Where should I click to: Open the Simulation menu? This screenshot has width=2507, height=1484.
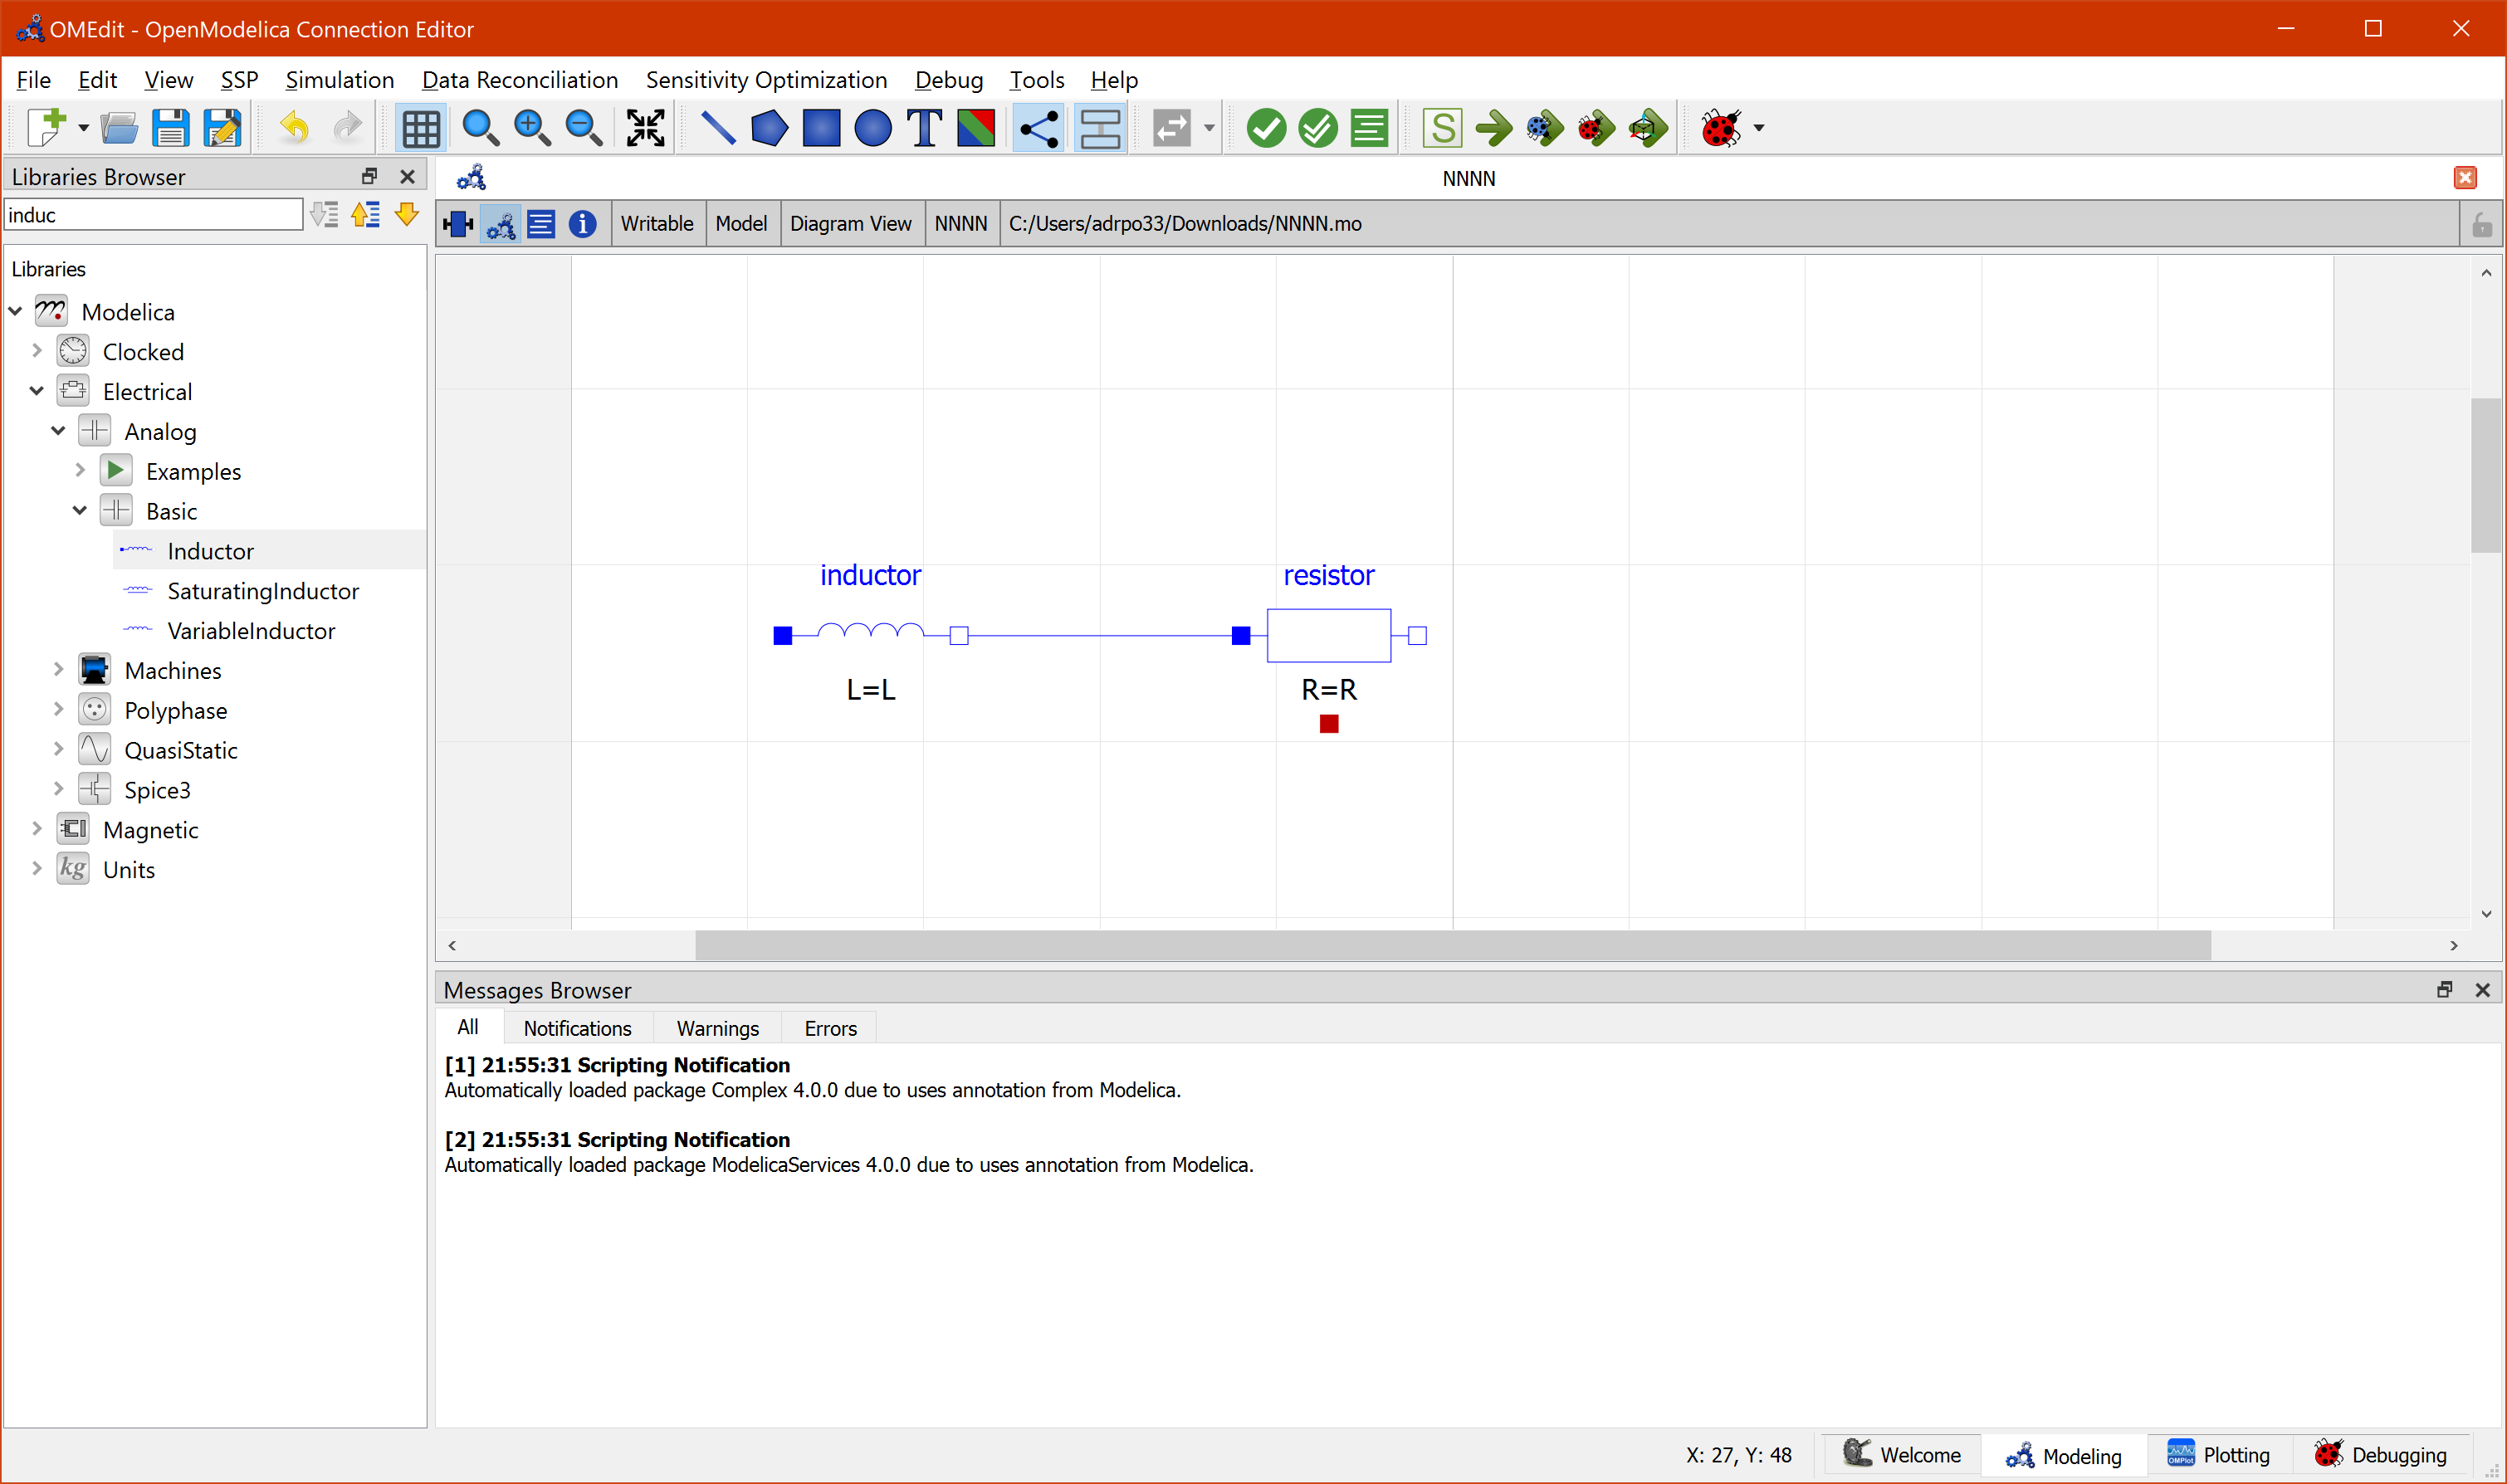tap(339, 80)
